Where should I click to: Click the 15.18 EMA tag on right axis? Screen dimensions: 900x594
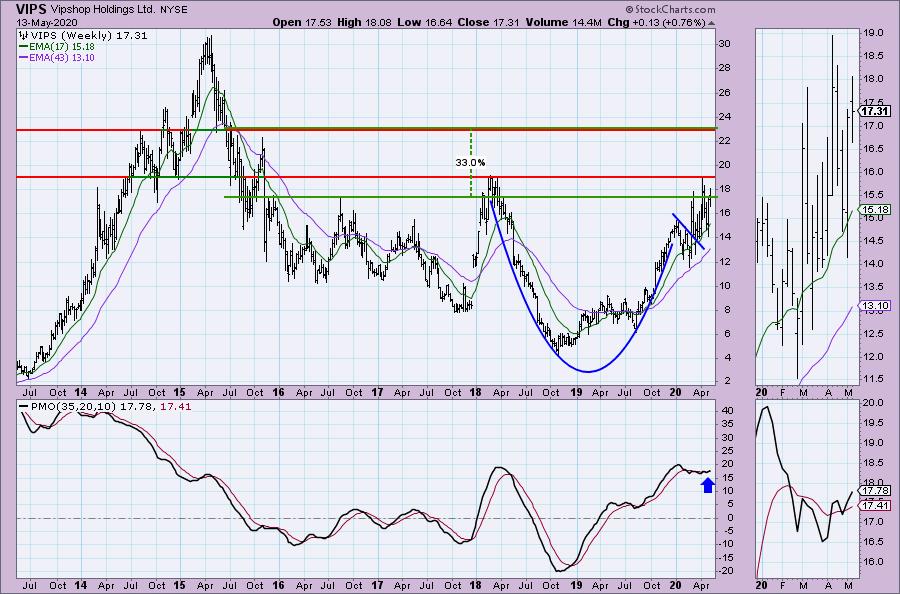pyautogui.click(x=875, y=209)
